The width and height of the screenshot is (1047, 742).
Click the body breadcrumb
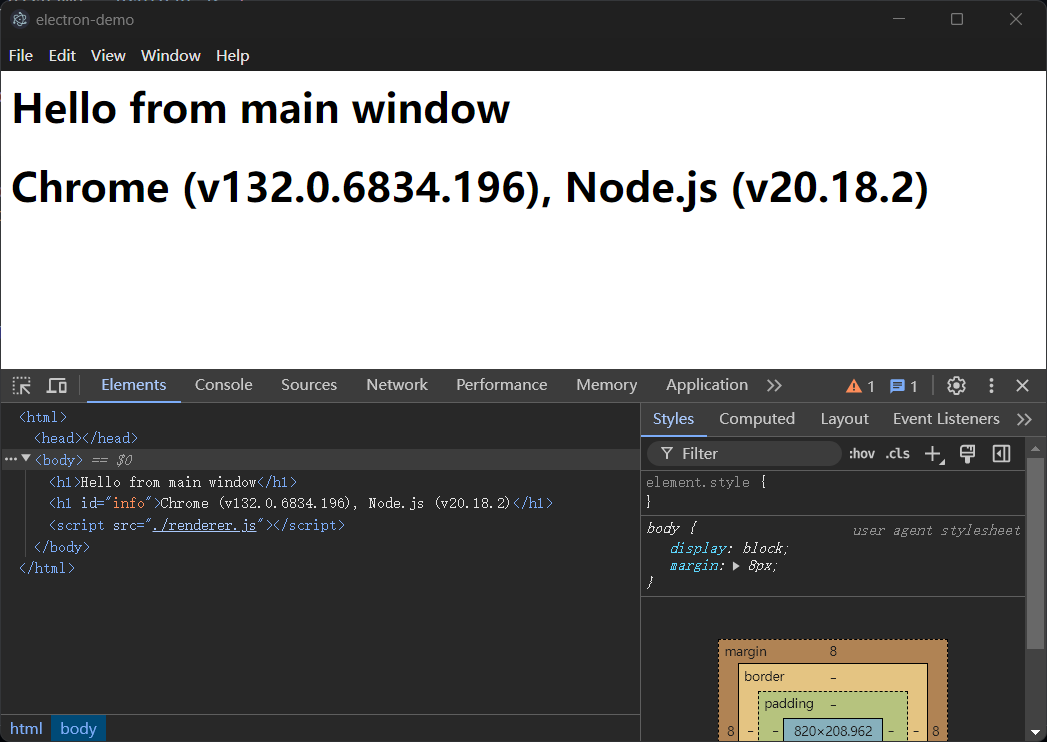[x=78, y=729]
